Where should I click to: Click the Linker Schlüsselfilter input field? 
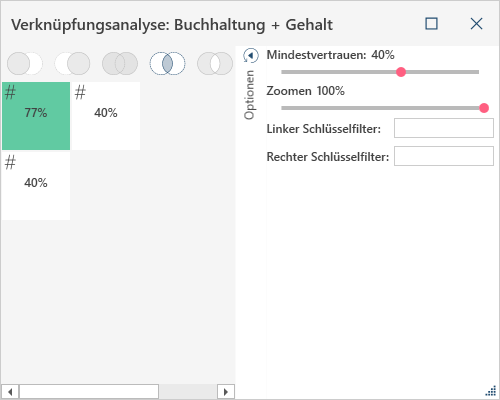tap(444, 128)
